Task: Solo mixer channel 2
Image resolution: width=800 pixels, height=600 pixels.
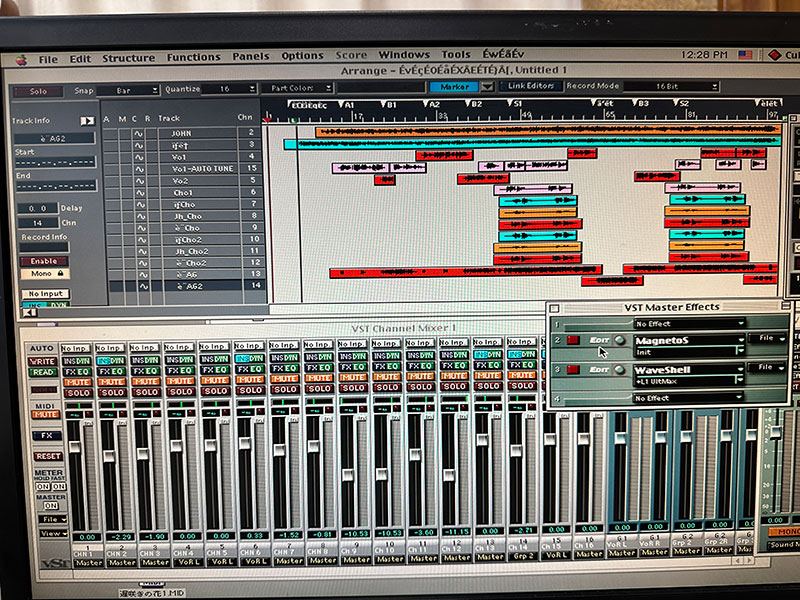Action: pyautogui.click(x=112, y=392)
